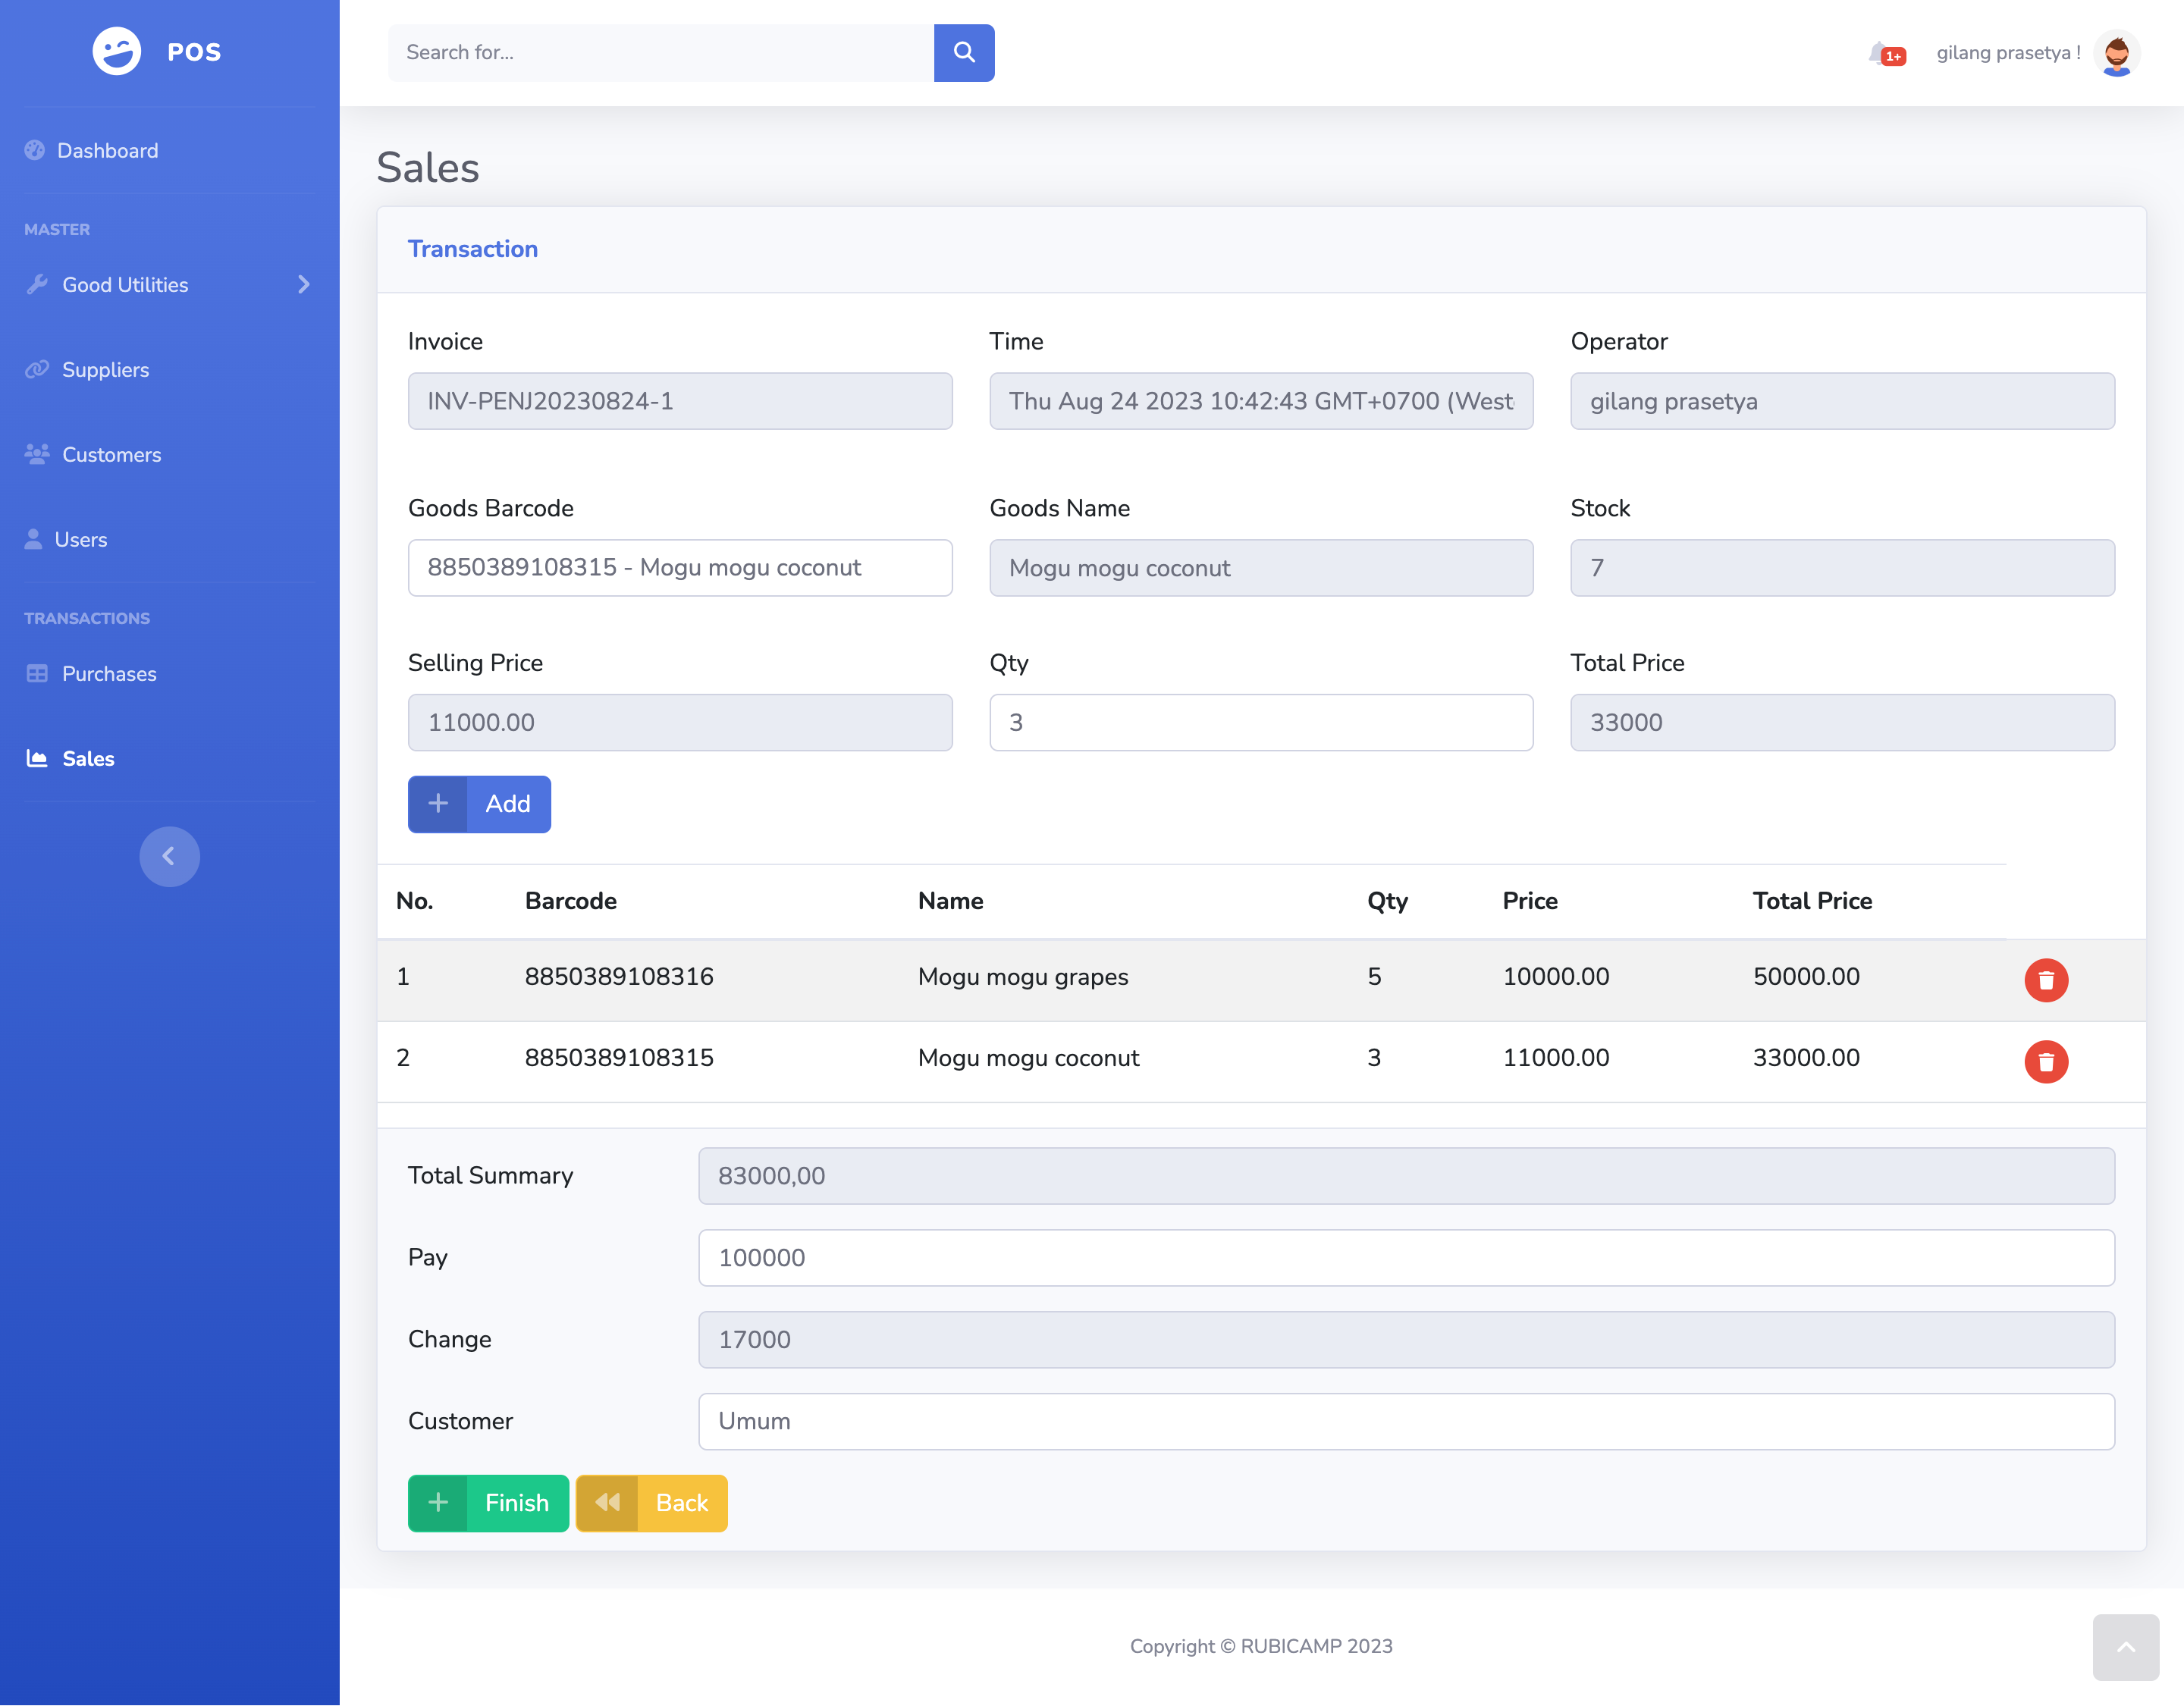Click the Qty input showing 3

(1260, 722)
